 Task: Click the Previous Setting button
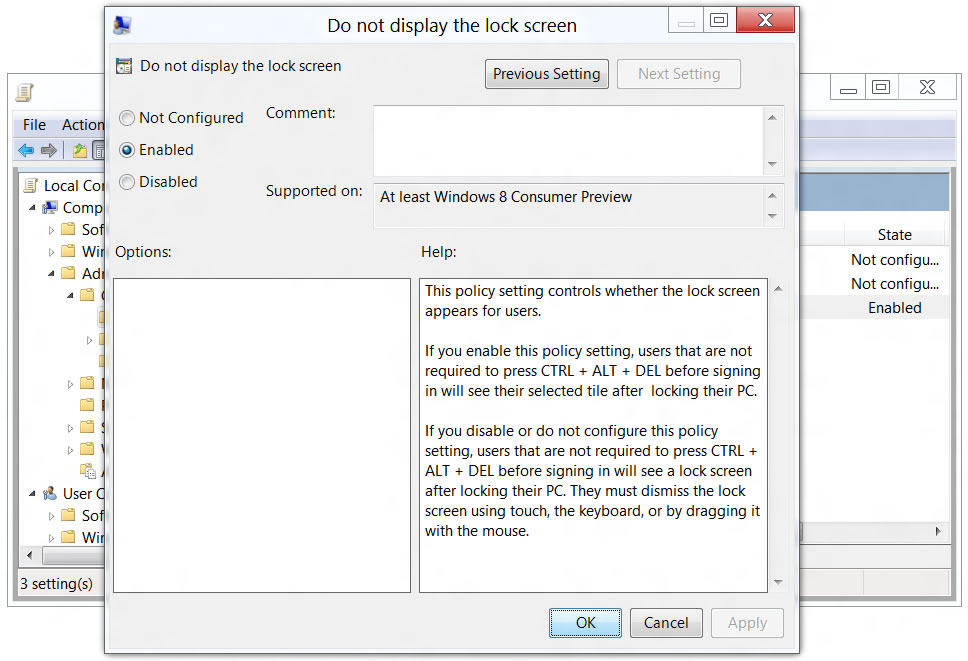click(546, 74)
